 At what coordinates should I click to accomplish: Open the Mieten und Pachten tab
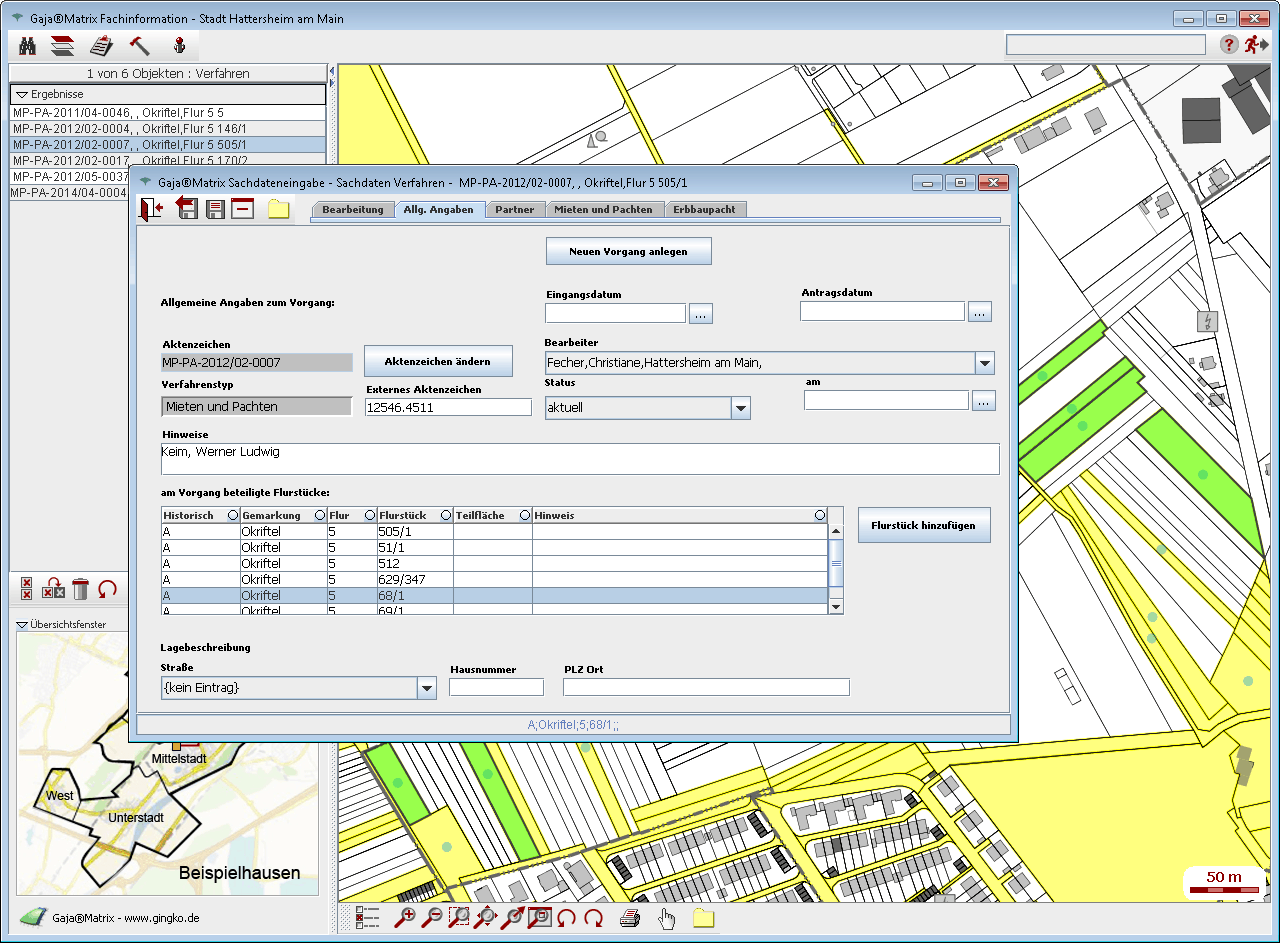click(603, 210)
